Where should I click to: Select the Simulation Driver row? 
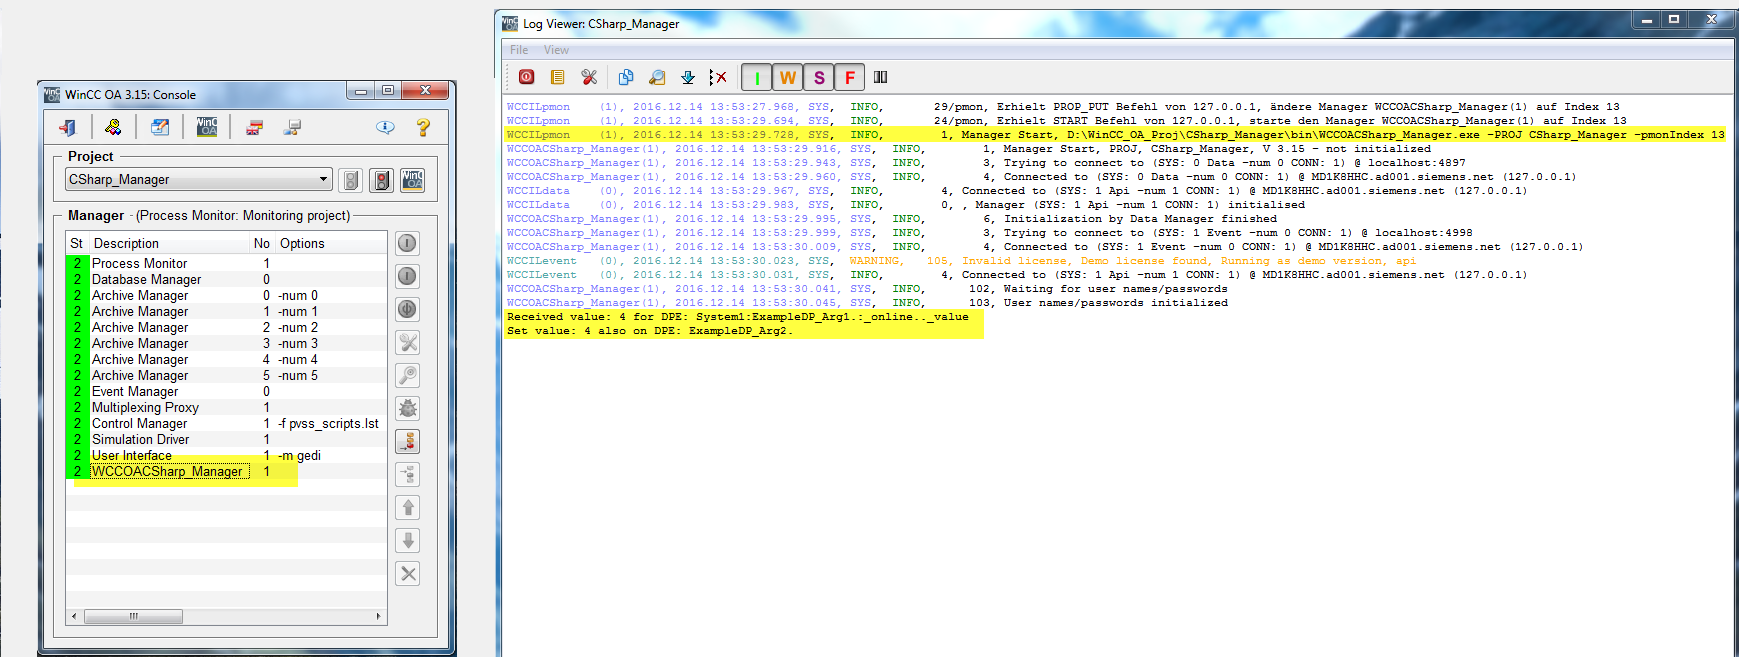[x=227, y=439]
